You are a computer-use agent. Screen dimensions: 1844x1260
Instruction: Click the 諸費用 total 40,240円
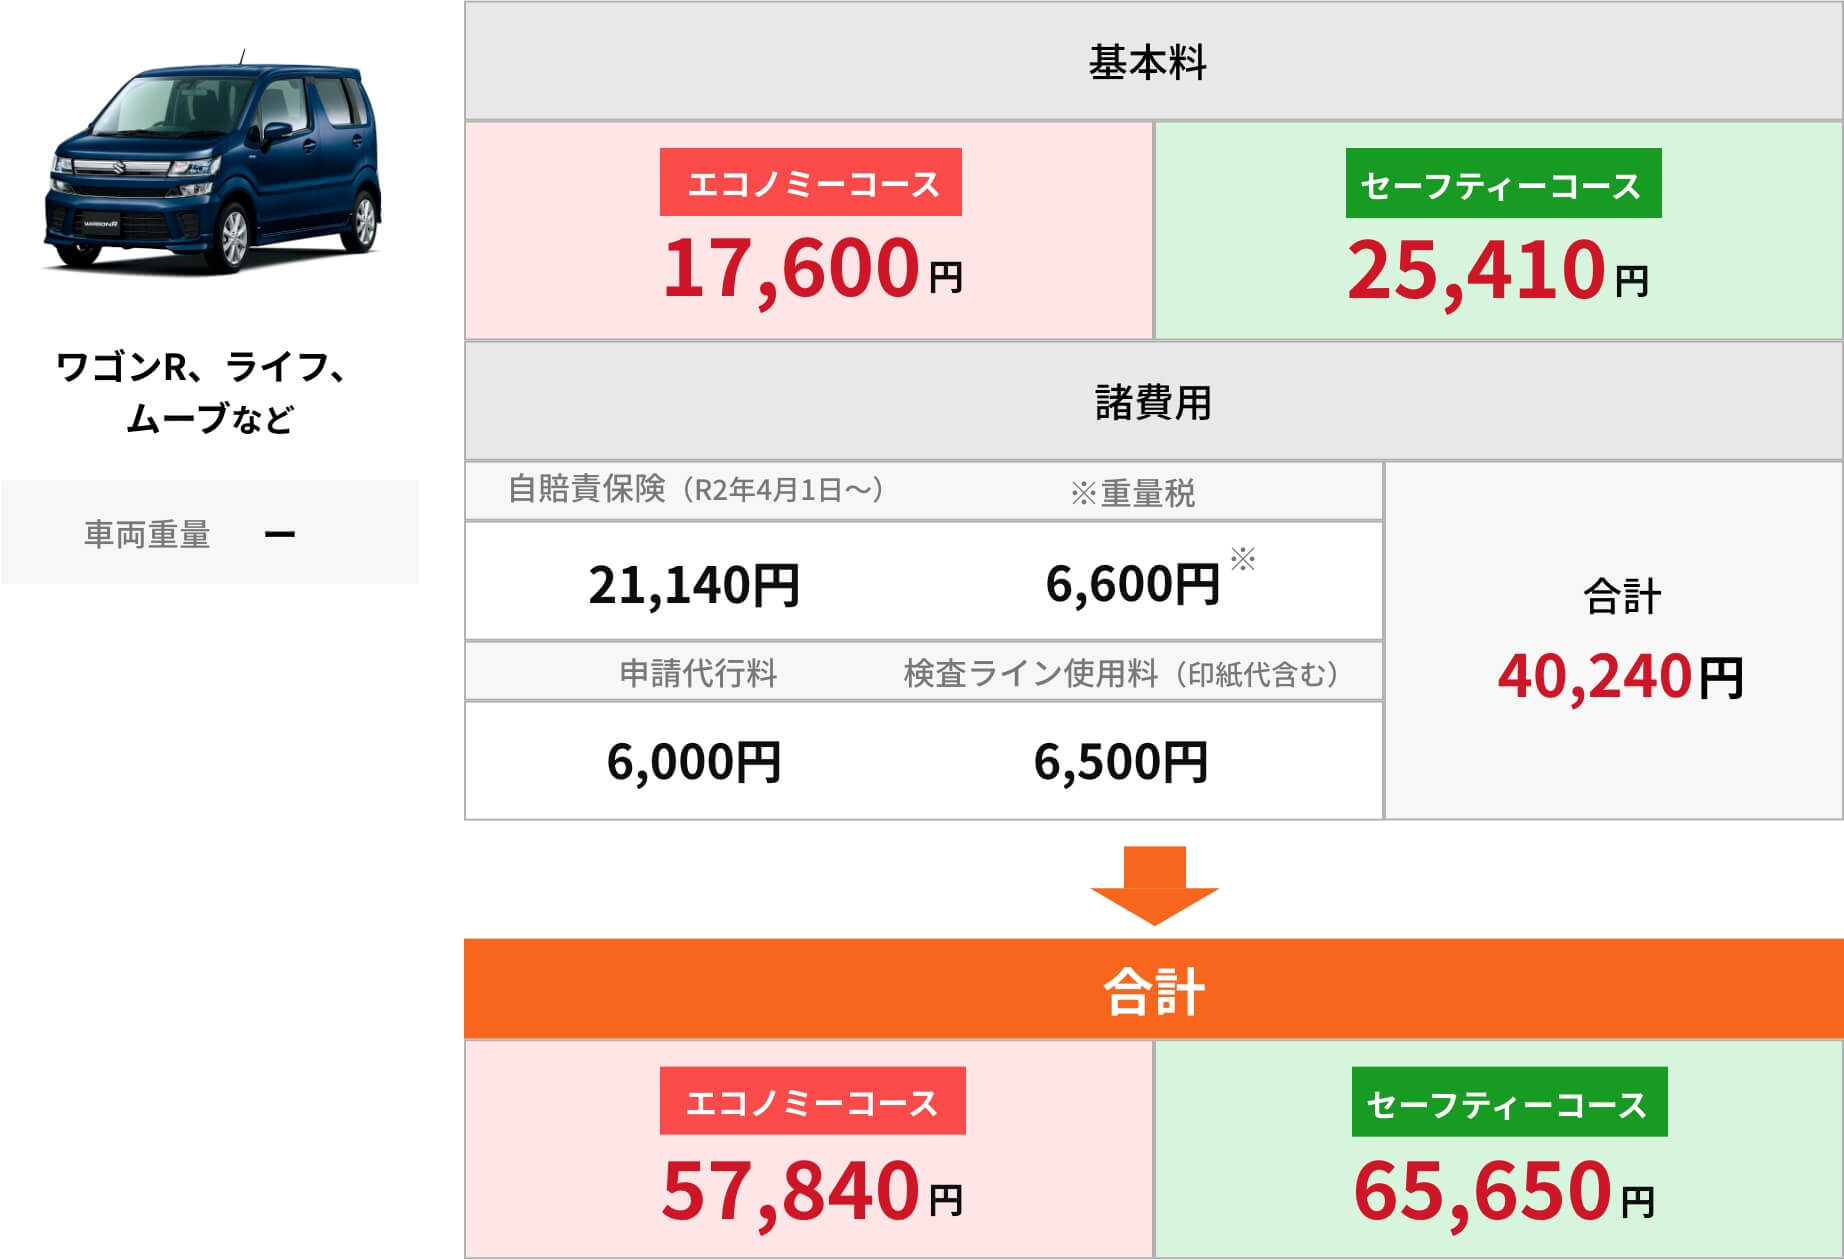click(x=1621, y=677)
